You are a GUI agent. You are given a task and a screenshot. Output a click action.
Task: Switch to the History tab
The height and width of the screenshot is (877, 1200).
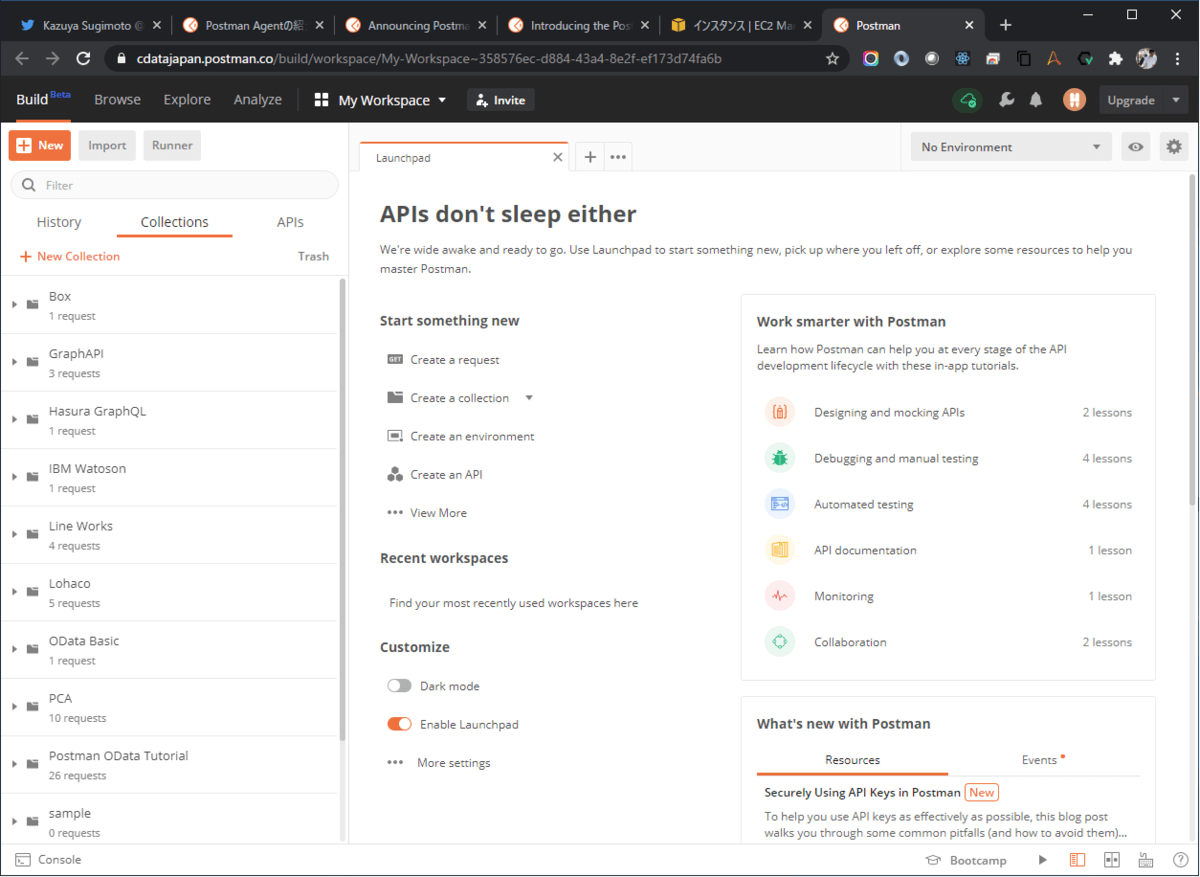[59, 222]
